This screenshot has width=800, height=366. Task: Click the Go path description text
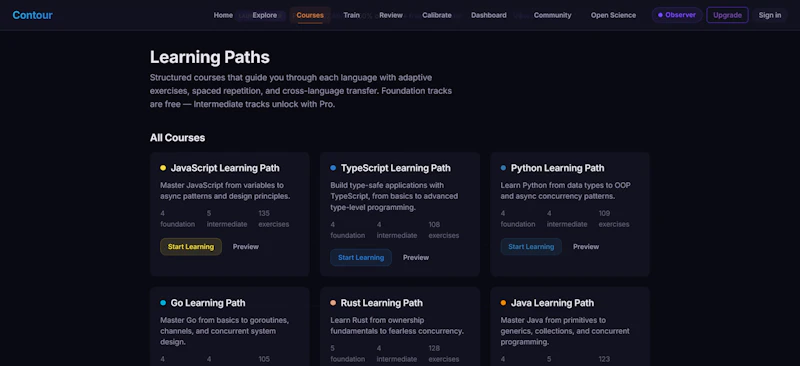[225, 331]
